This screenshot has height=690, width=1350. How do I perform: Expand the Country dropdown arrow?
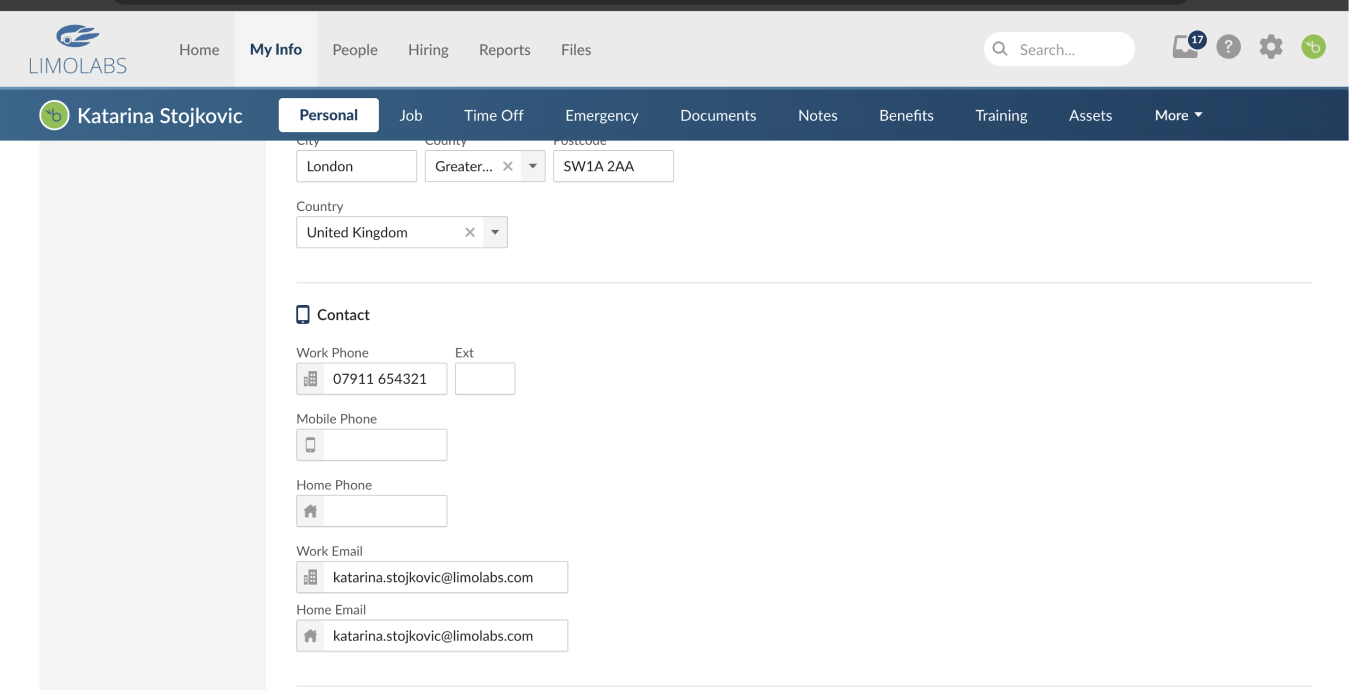[495, 232]
